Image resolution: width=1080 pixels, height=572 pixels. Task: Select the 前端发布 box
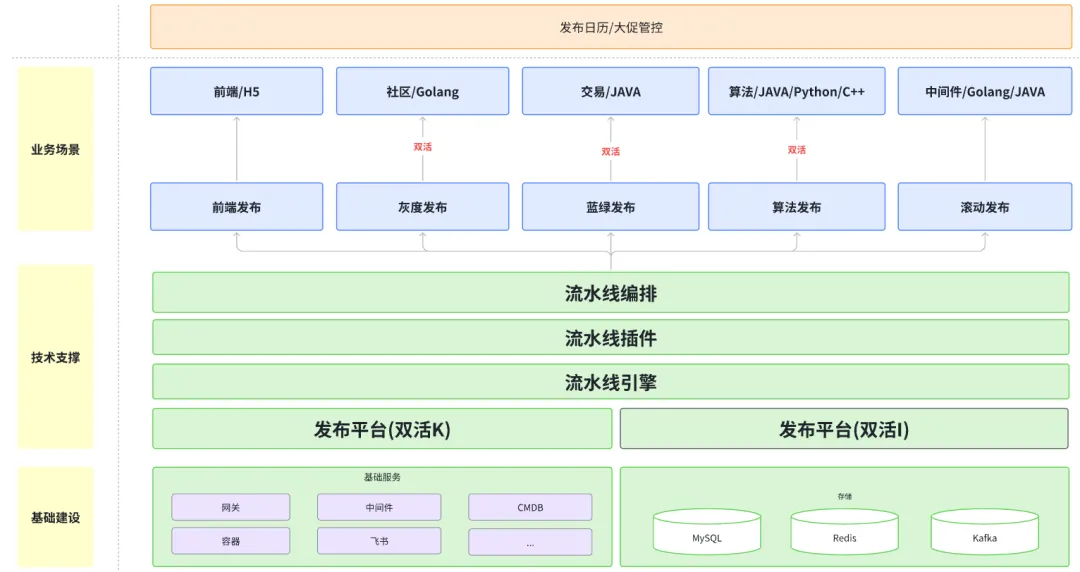[236, 207]
